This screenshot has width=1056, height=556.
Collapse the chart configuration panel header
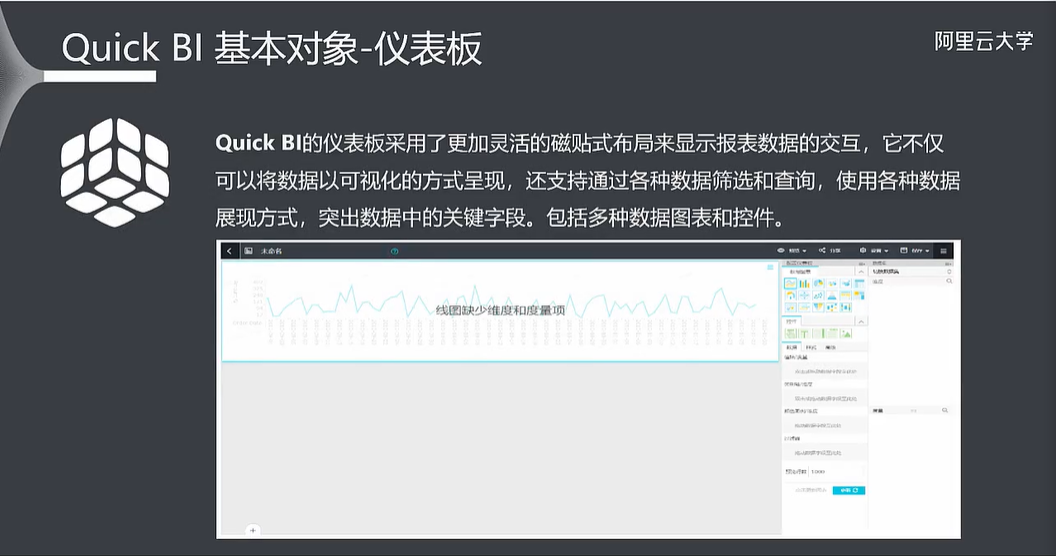click(862, 263)
